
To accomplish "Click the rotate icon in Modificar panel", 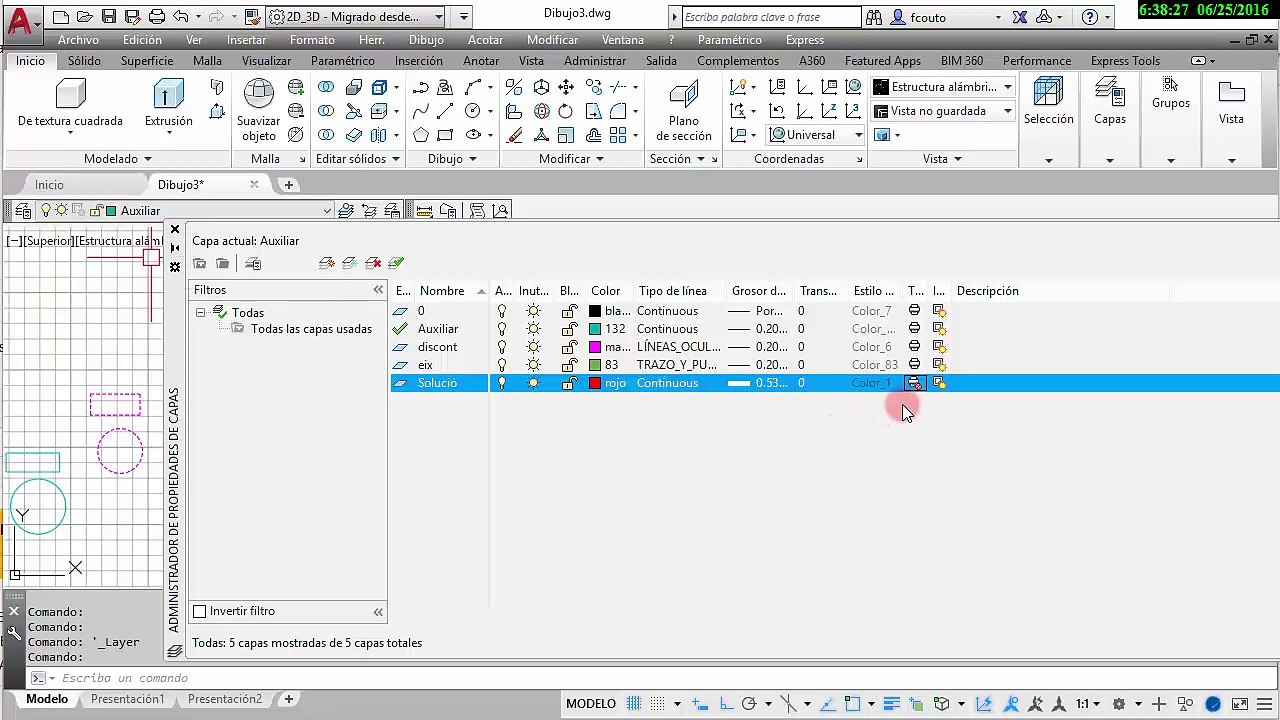I will click(x=565, y=111).
